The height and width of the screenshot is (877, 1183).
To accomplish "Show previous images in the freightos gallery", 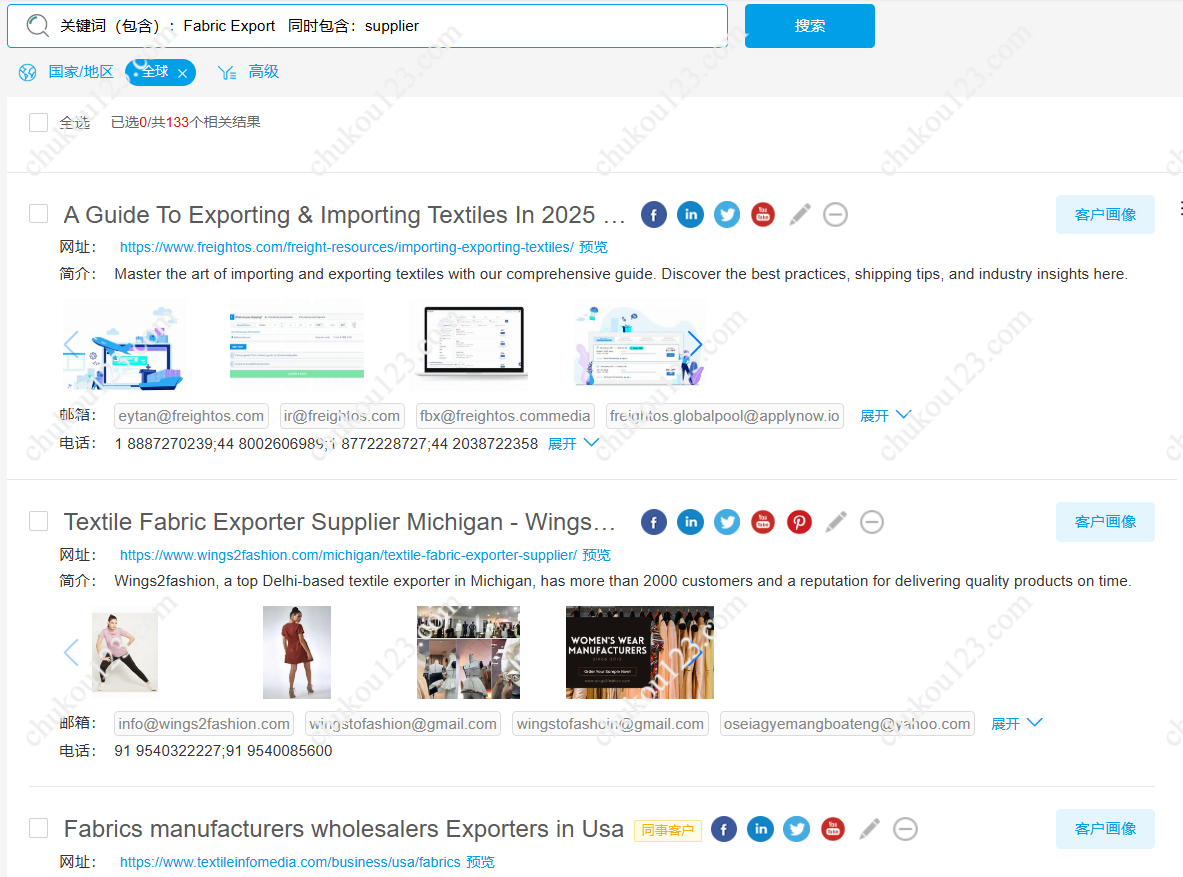I will click(72, 344).
